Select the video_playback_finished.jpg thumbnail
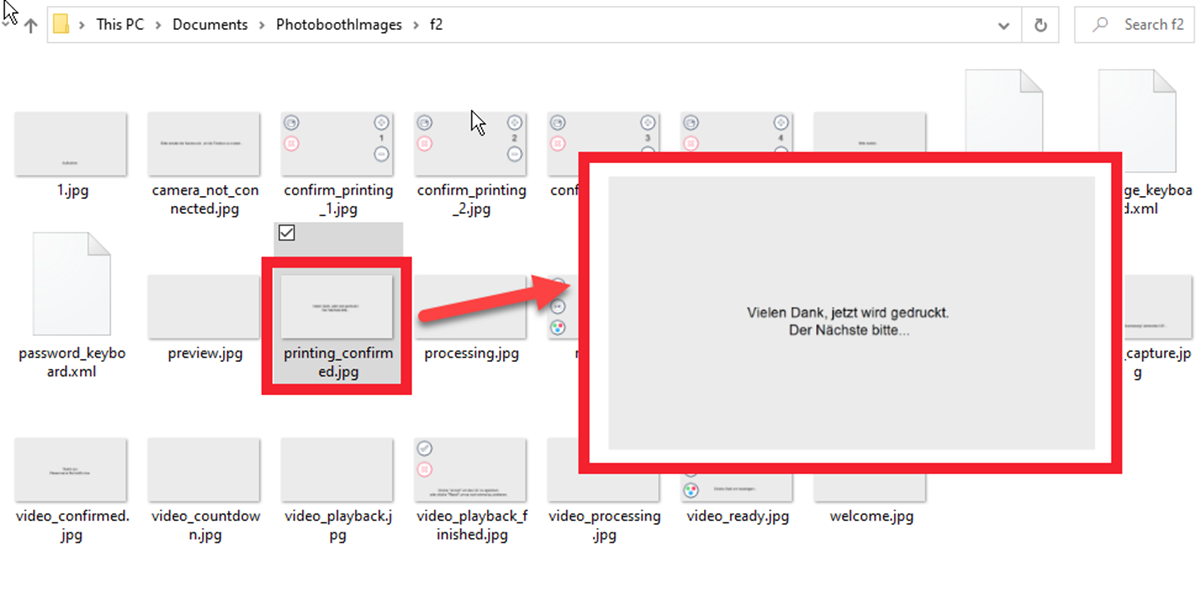The image size is (1200, 590). pyautogui.click(x=471, y=469)
